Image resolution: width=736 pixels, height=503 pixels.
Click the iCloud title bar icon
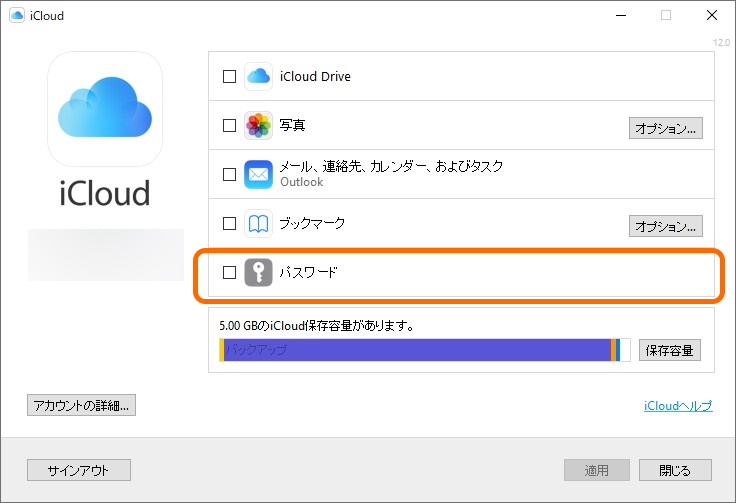click(x=17, y=15)
